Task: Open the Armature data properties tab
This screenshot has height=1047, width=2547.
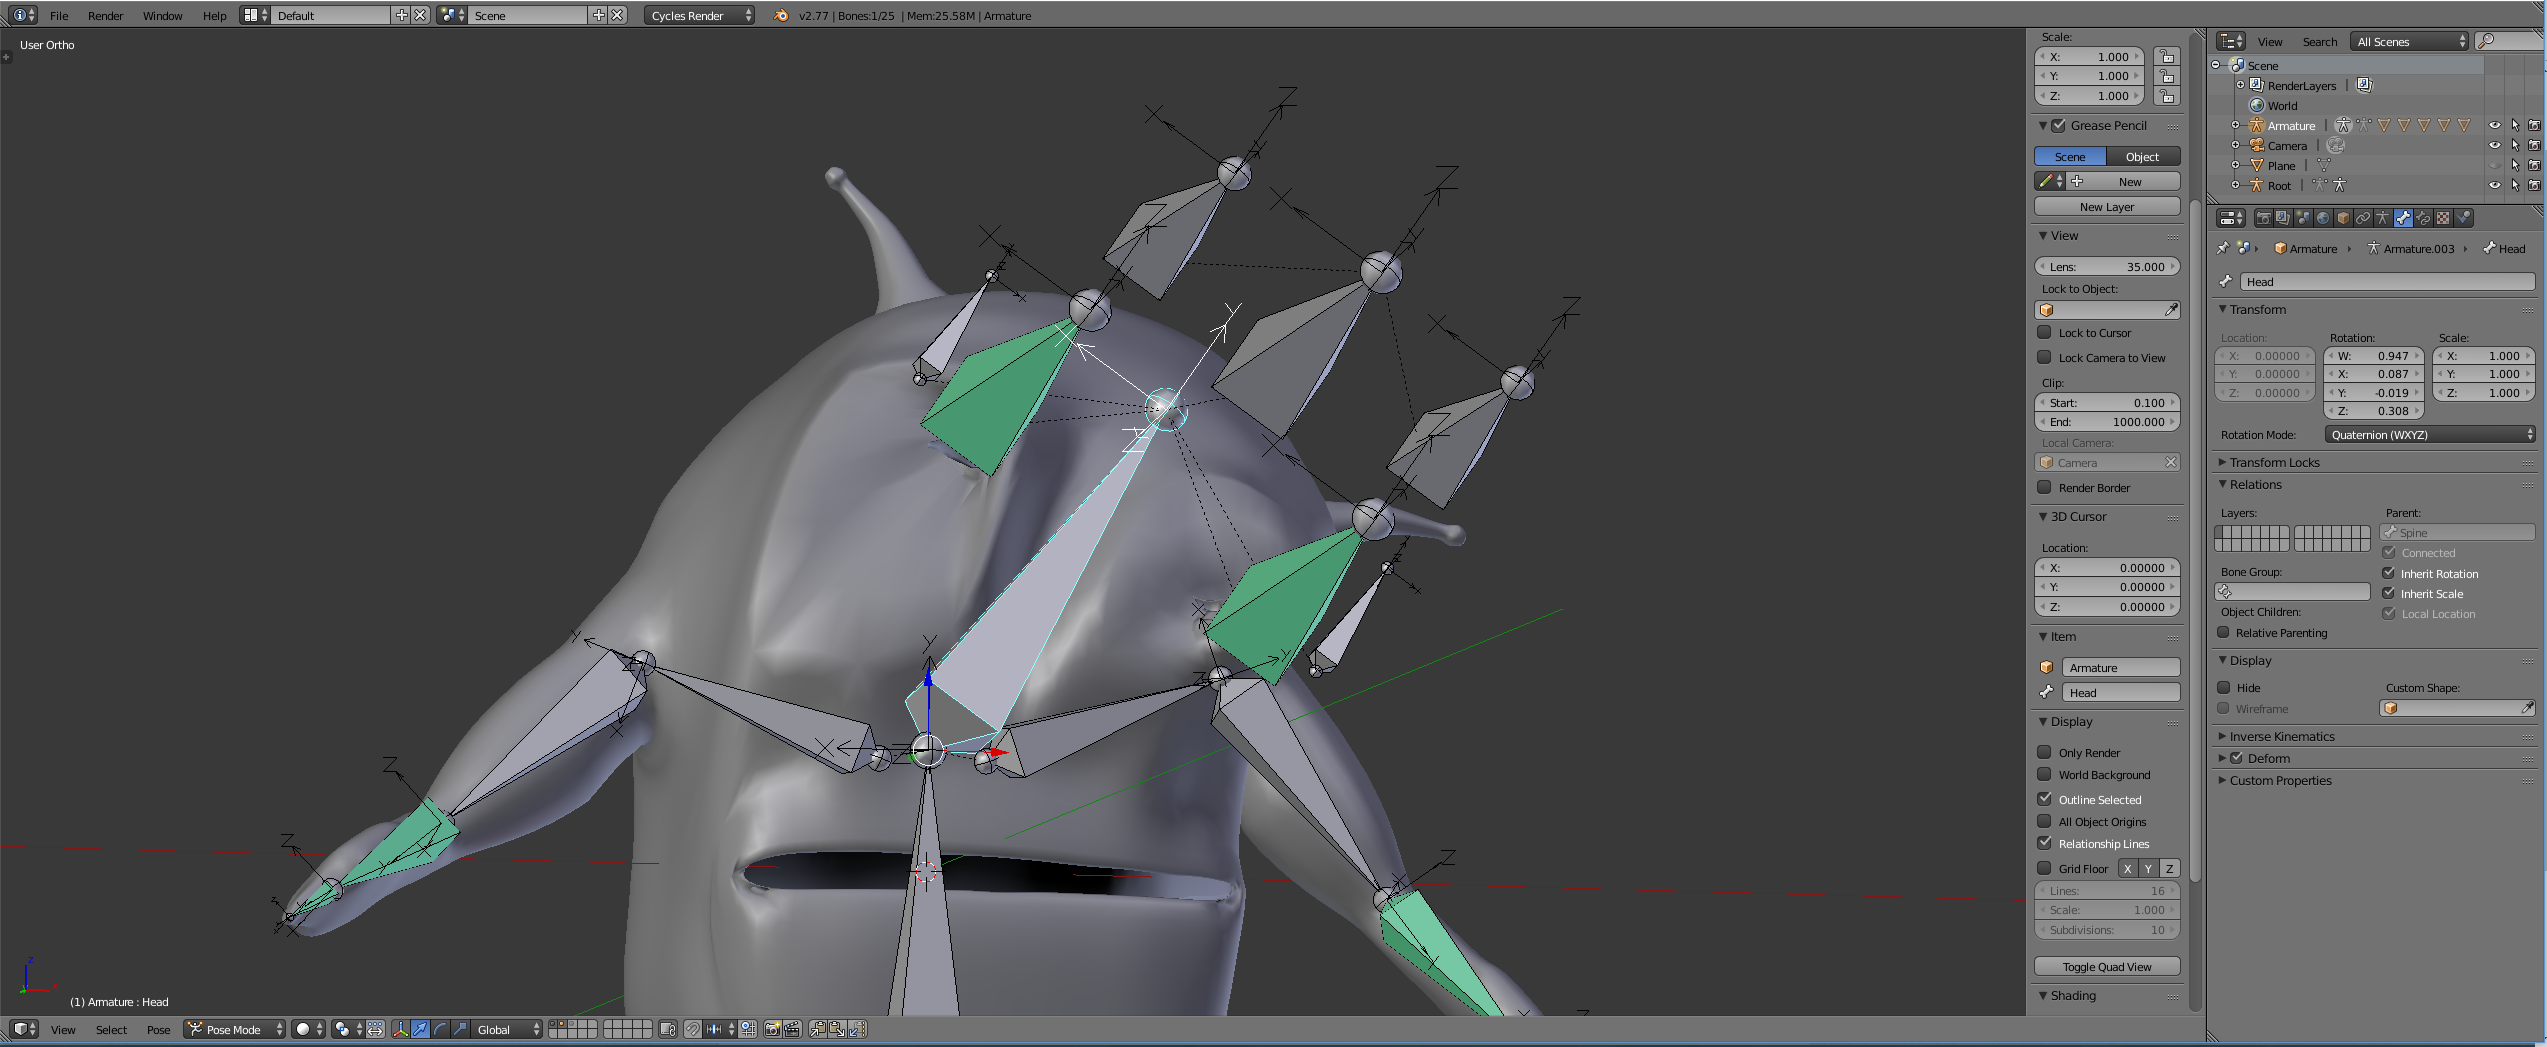Action: click(2383, 218)
